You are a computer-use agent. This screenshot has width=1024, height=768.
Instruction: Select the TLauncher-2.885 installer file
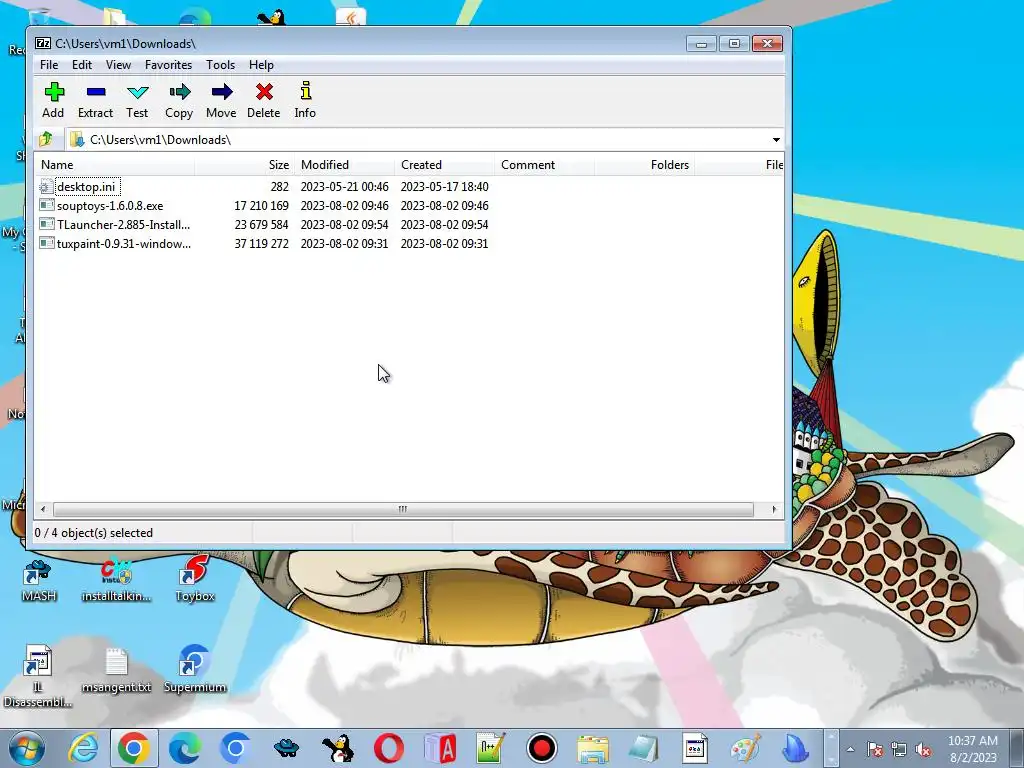tap(123, 225)
